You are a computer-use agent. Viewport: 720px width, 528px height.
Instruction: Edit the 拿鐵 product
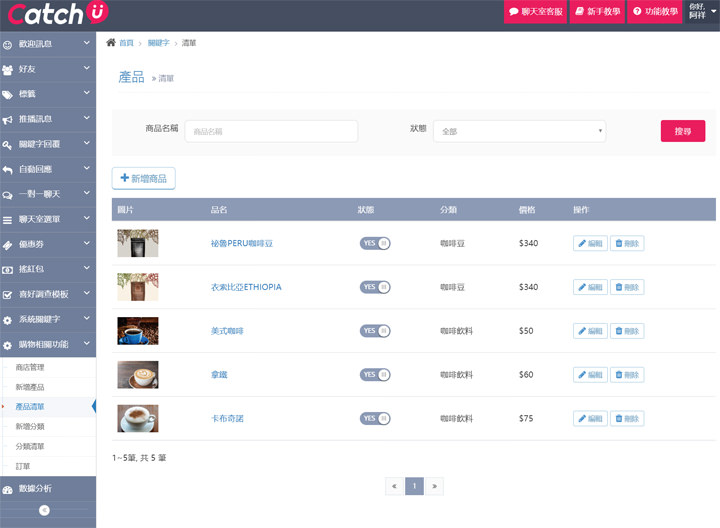pos(590,375)
